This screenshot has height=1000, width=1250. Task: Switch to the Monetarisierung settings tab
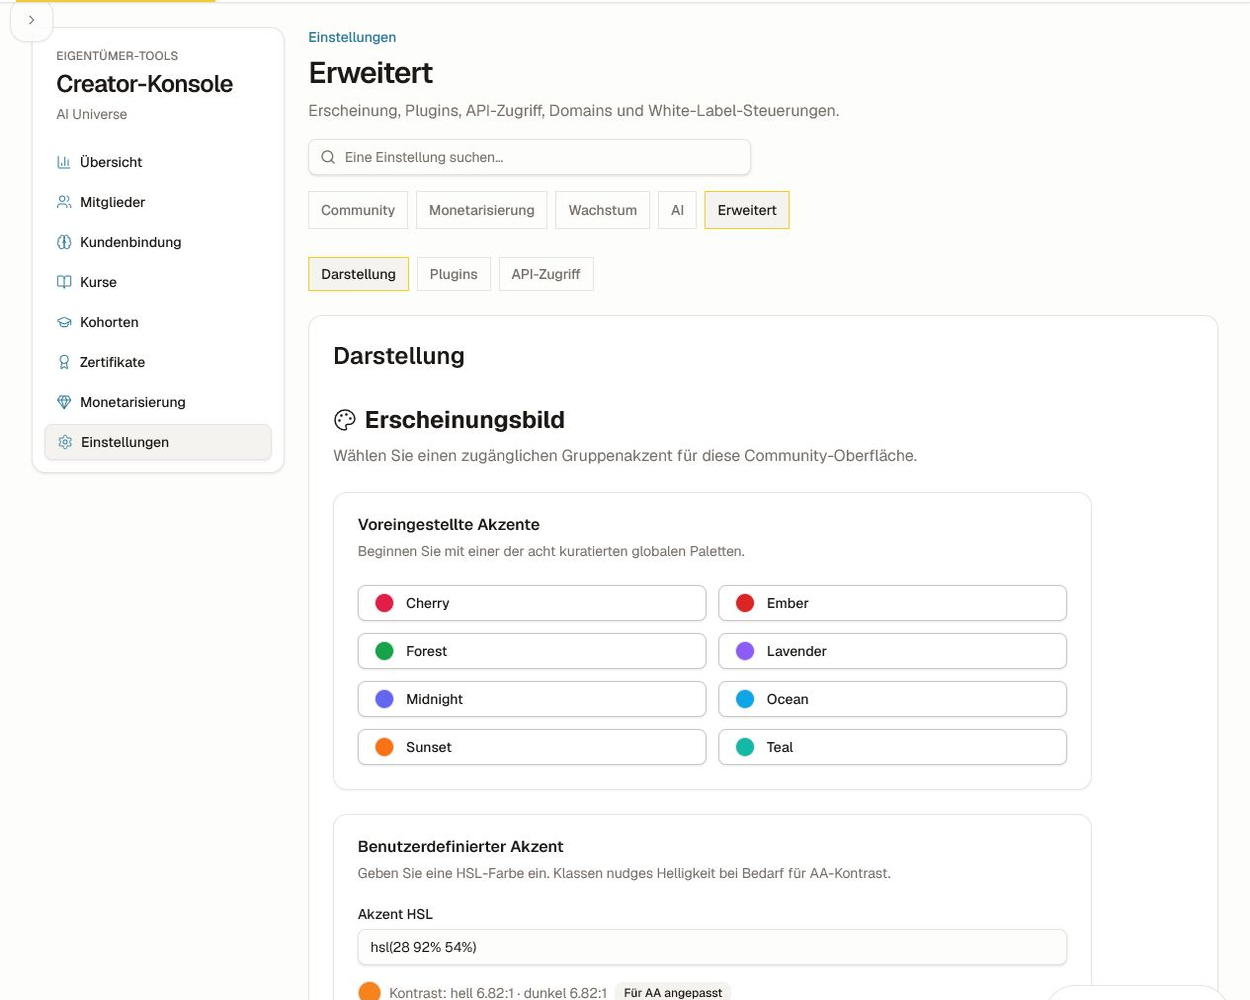[482, 210]
